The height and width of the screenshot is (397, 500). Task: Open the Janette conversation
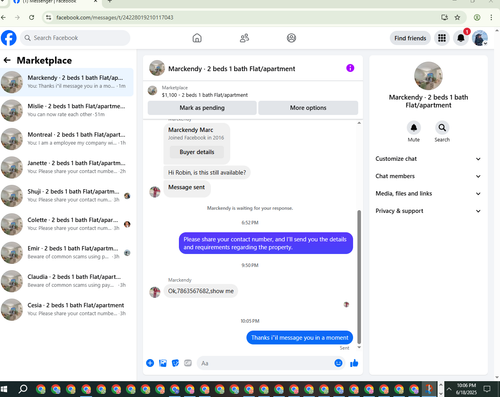[67, 167]
